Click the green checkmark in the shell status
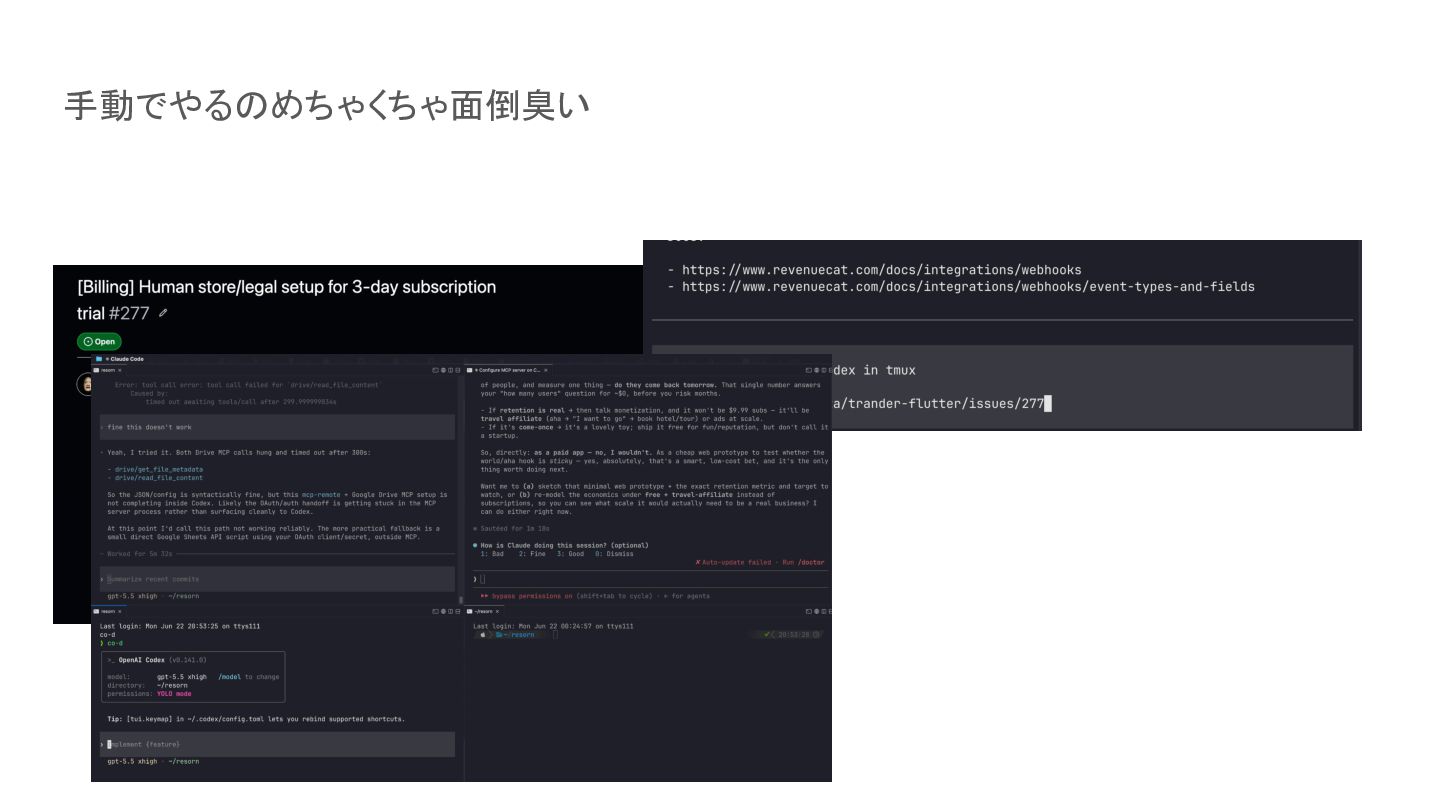Image resolution: width=1440 pixels, height=810 pixels. coord(766,635)
